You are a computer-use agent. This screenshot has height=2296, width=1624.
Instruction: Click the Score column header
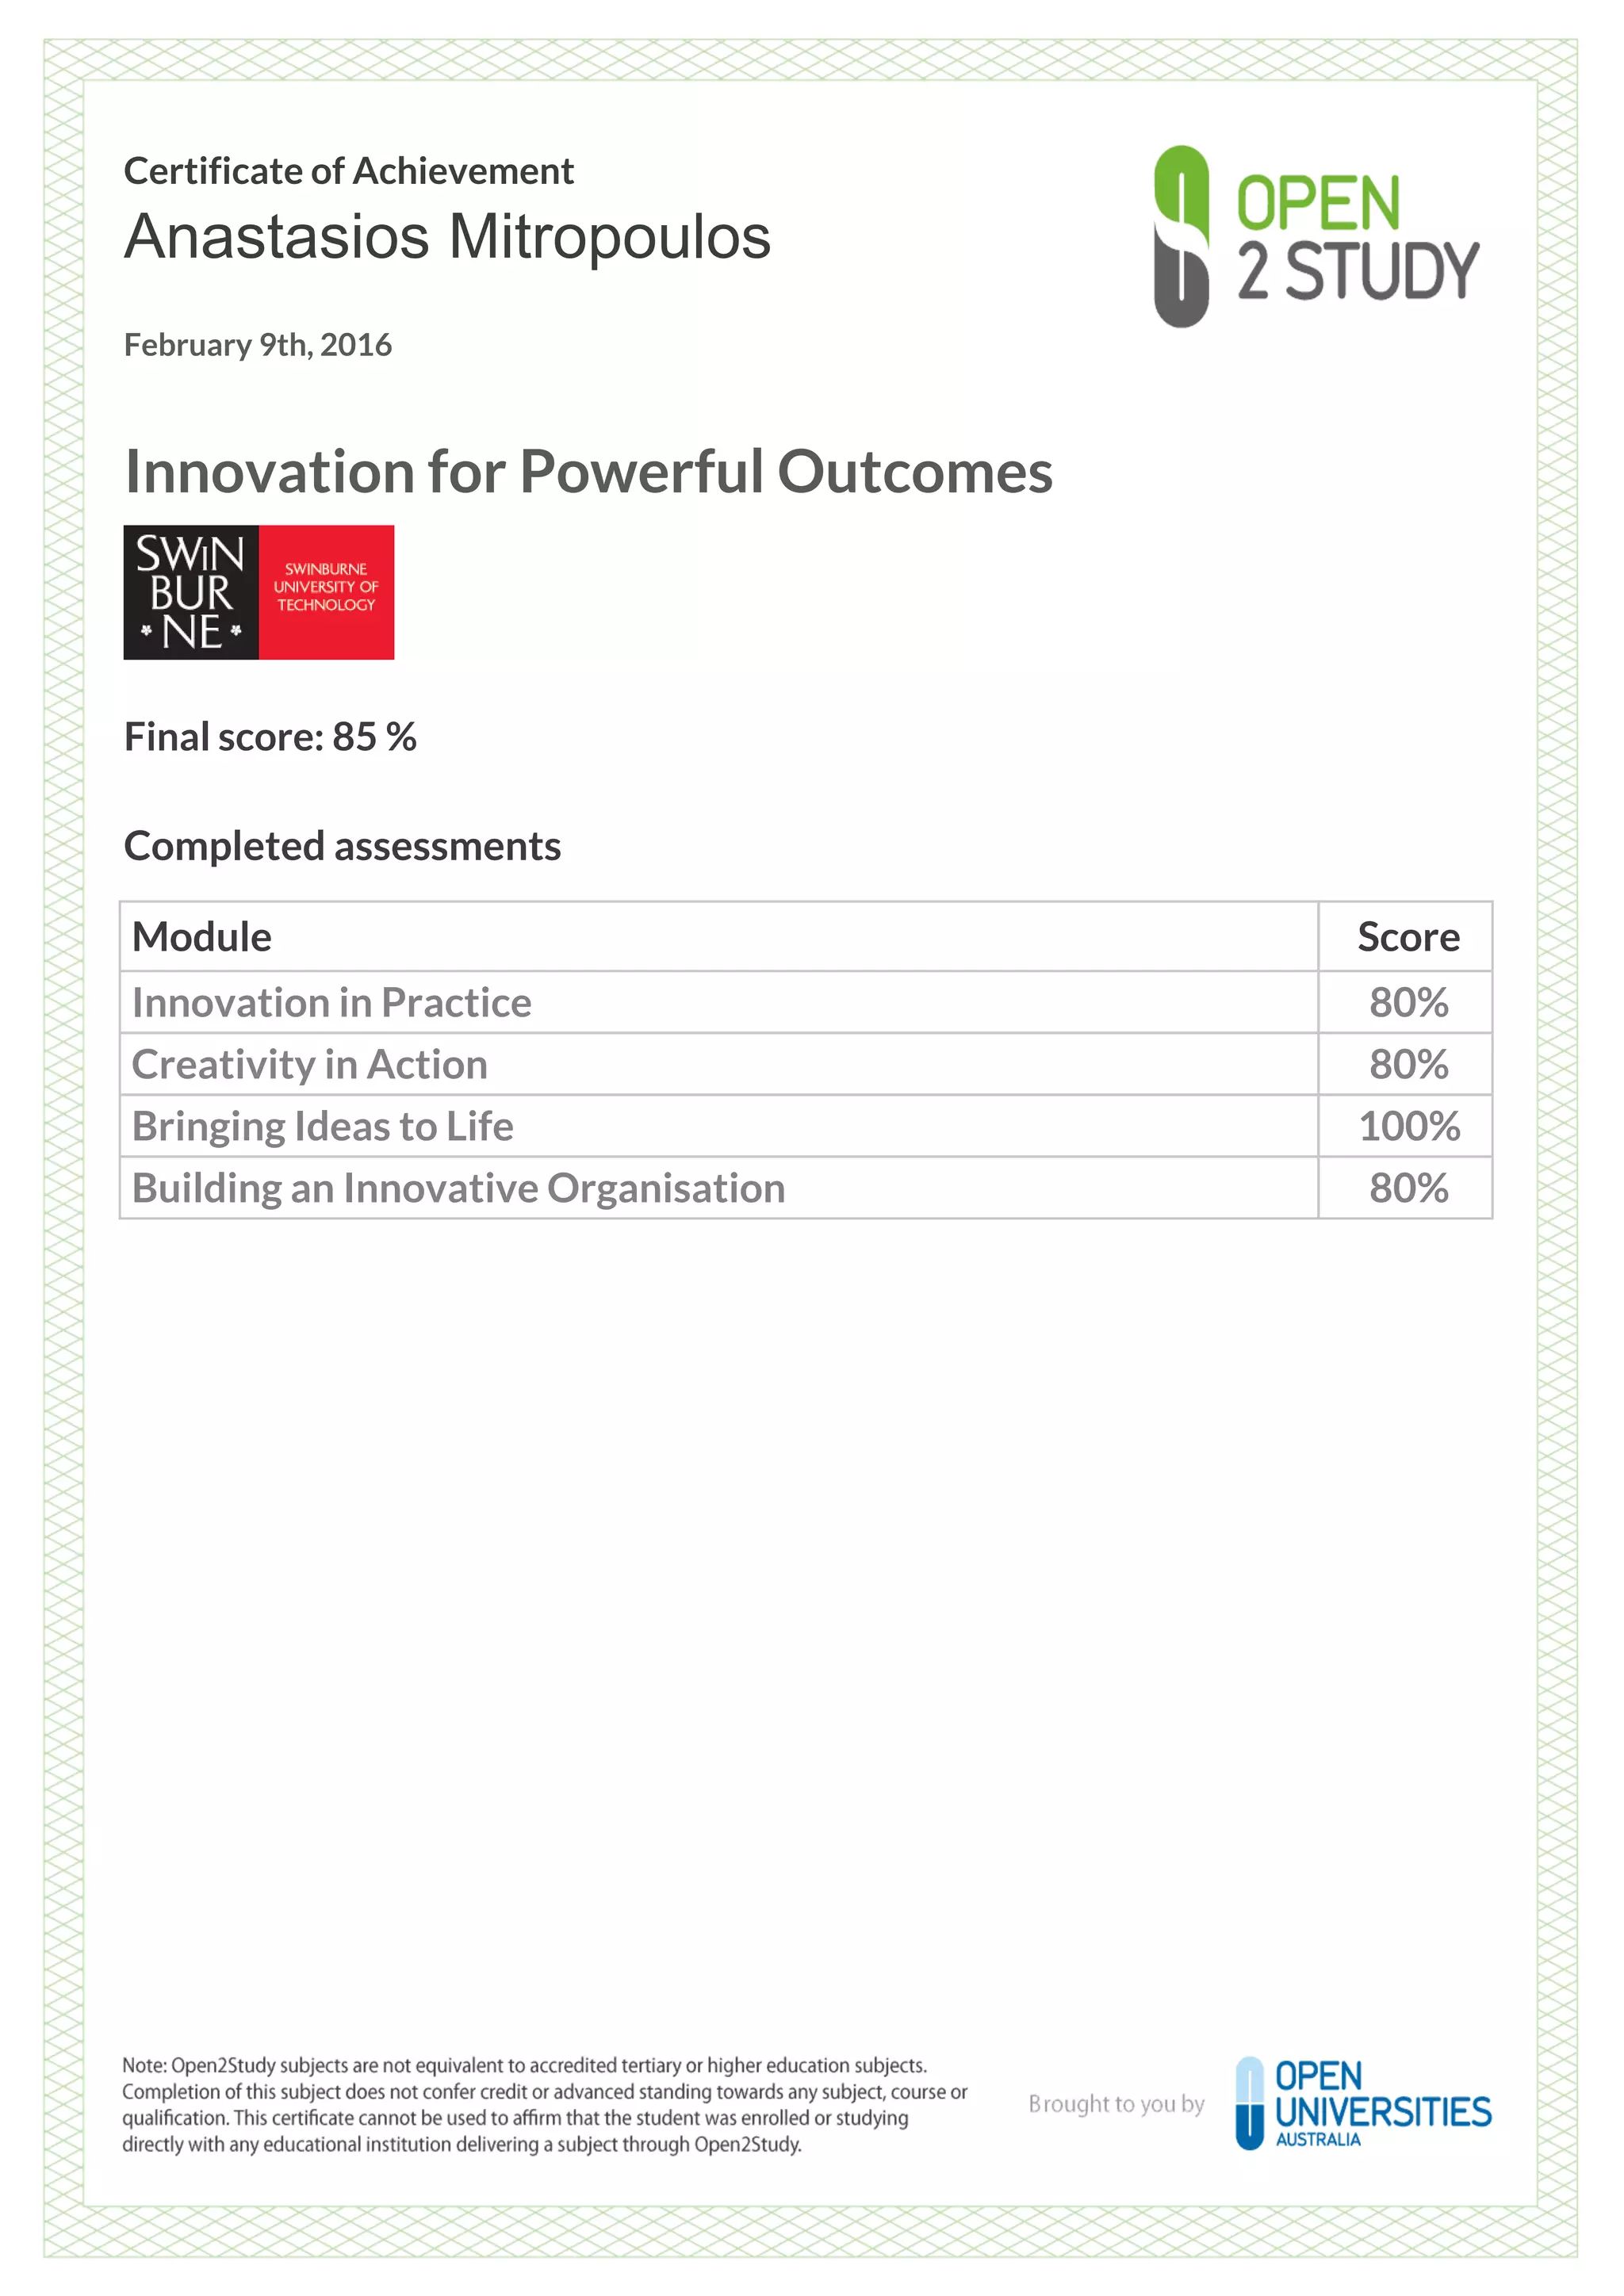click(x=1408, y=937)
